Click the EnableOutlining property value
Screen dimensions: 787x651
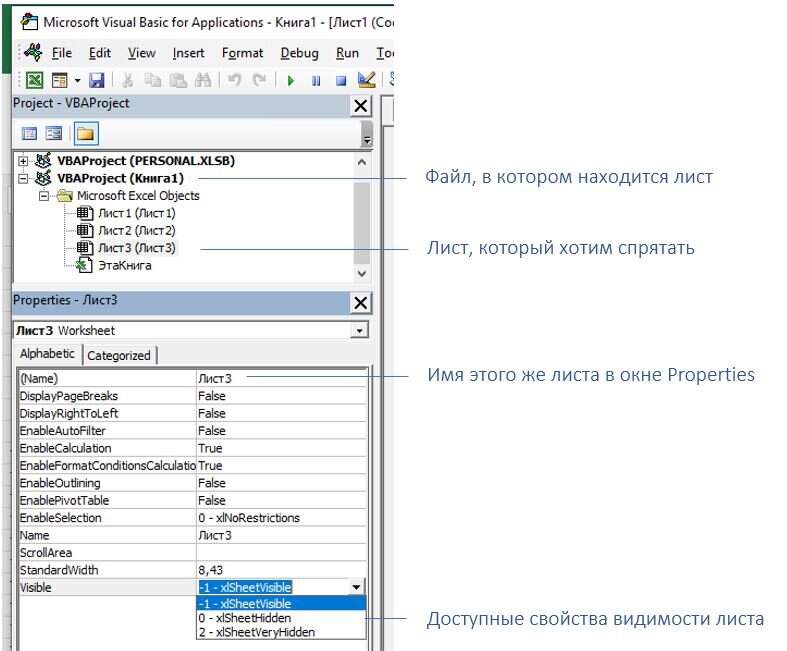(281, 483)
